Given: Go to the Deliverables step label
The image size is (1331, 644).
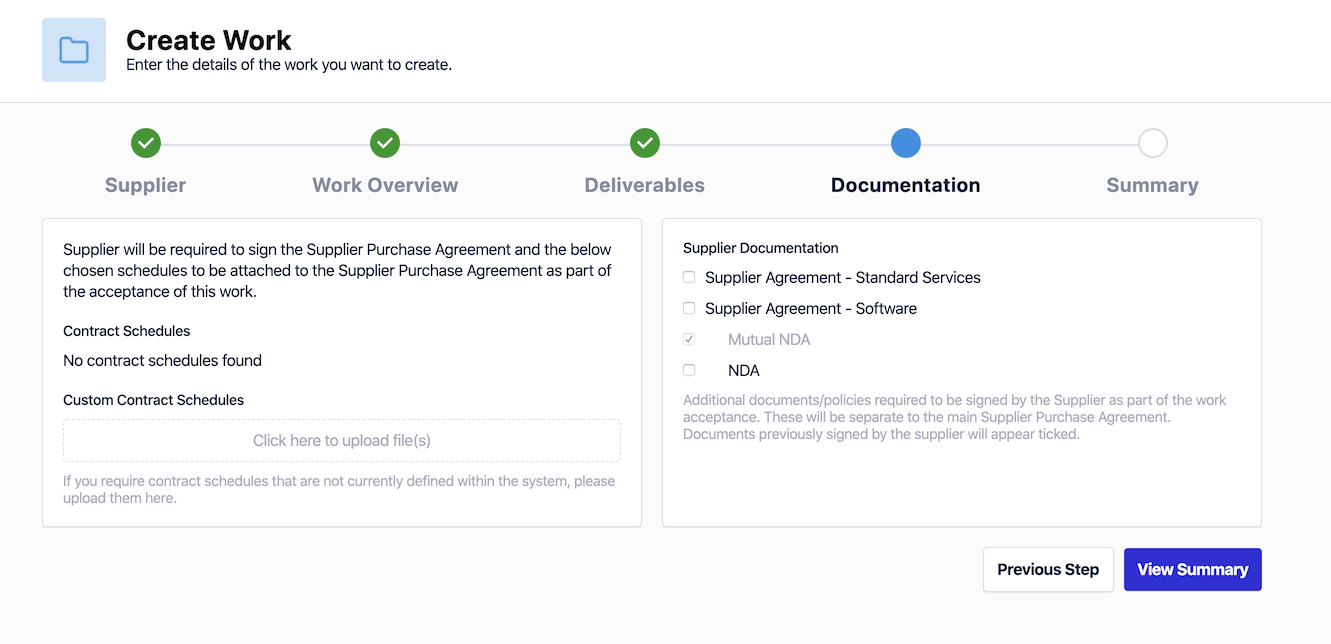Looking at the screenshot, I should point(645,185).
